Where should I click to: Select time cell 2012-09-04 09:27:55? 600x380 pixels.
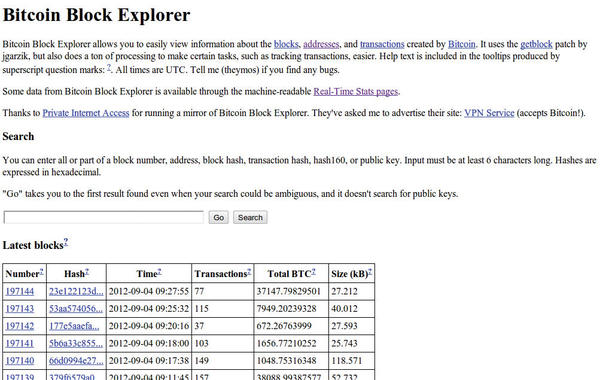[x=149, y=292]
